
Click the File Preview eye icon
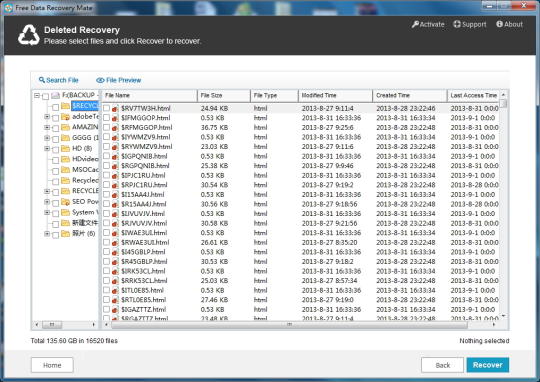tap(100, 80)
